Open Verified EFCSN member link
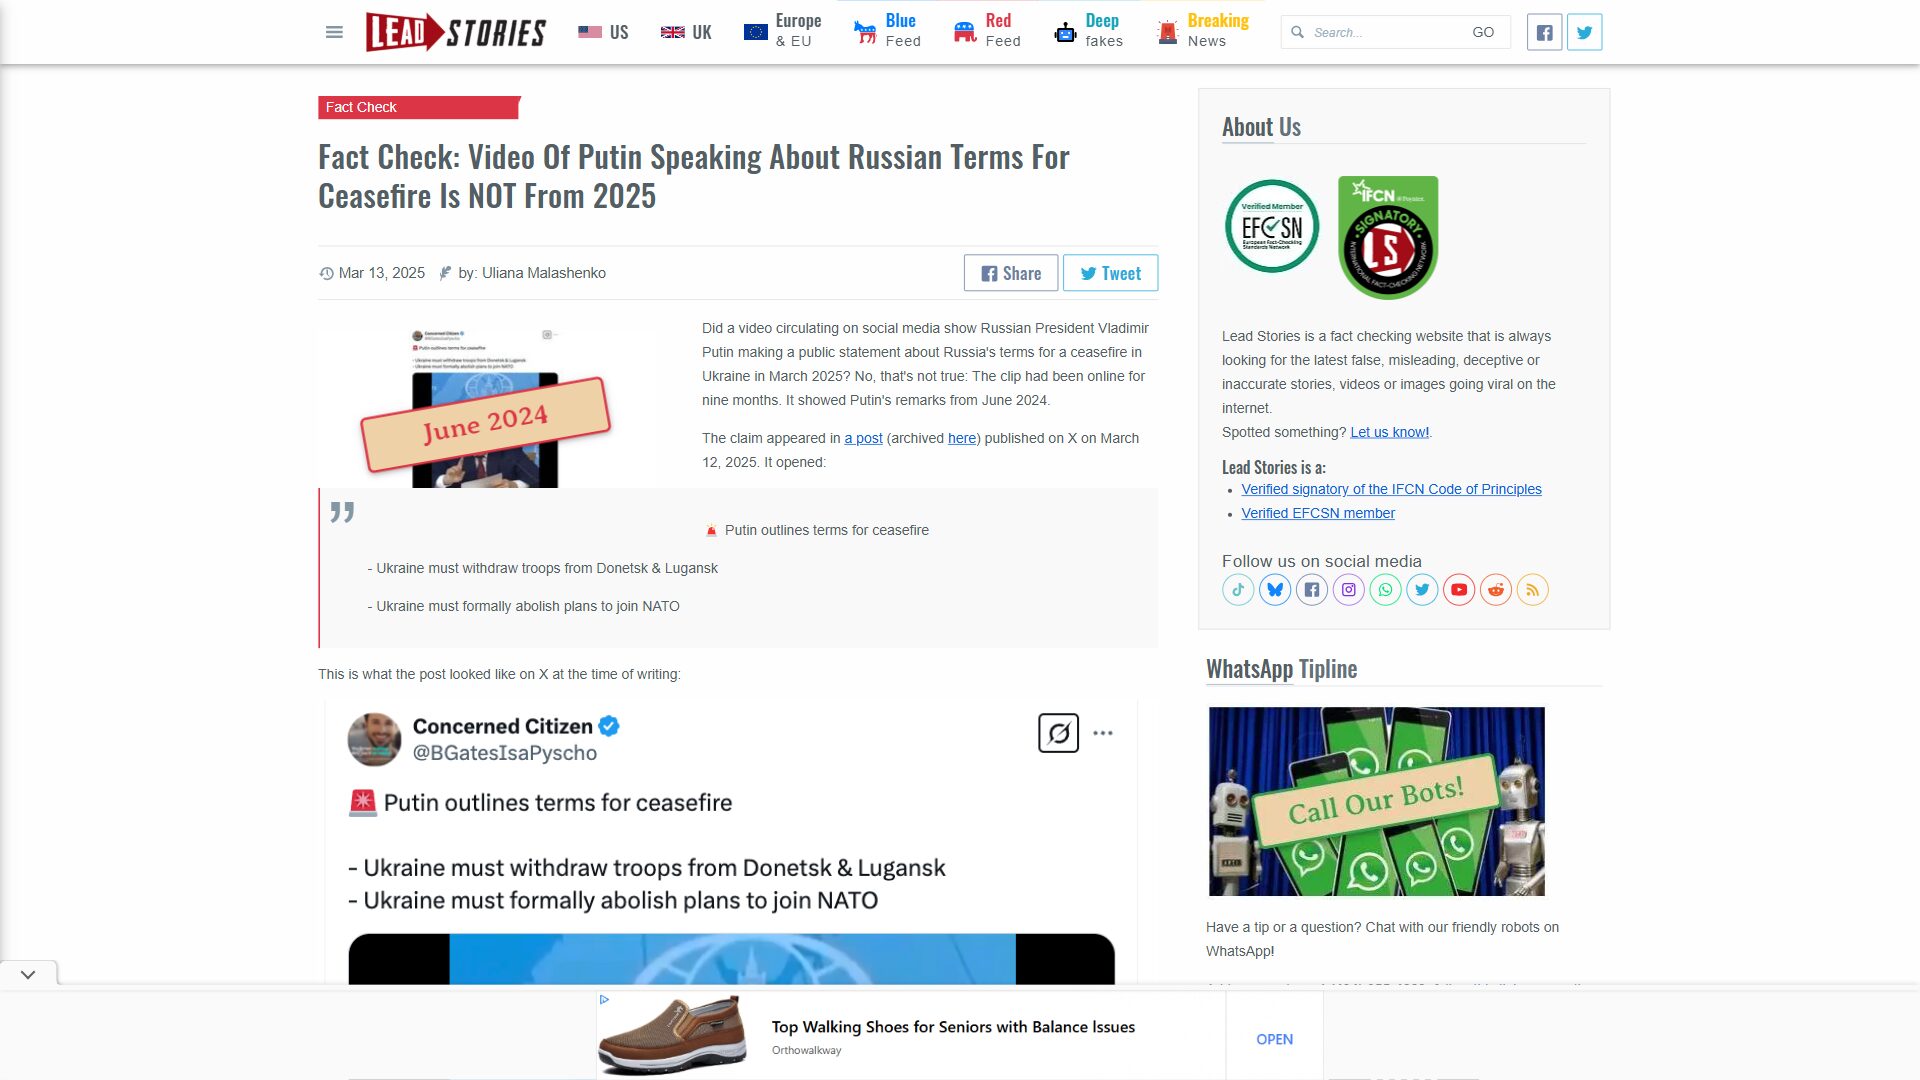Viewport: 1920px width, 1080px height. [1318, 513]
